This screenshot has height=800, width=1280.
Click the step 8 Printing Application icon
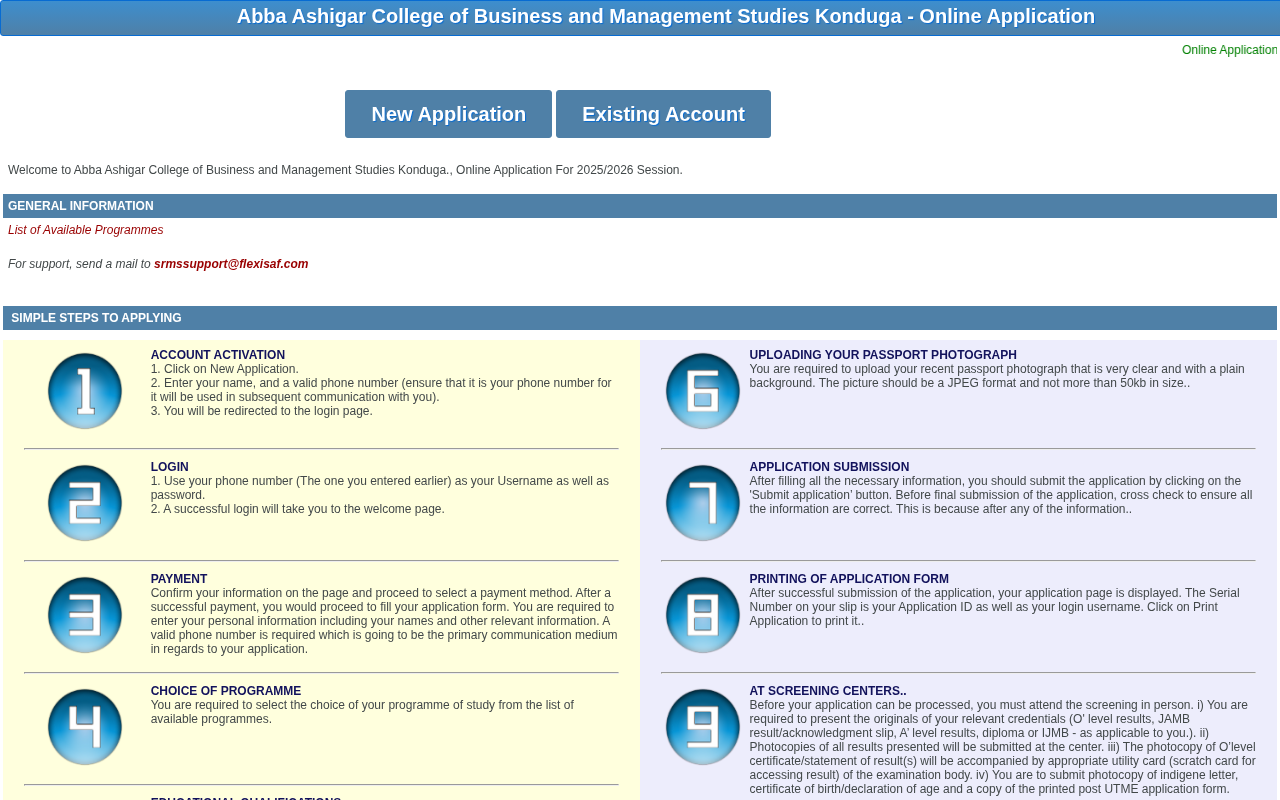[703, 615]
